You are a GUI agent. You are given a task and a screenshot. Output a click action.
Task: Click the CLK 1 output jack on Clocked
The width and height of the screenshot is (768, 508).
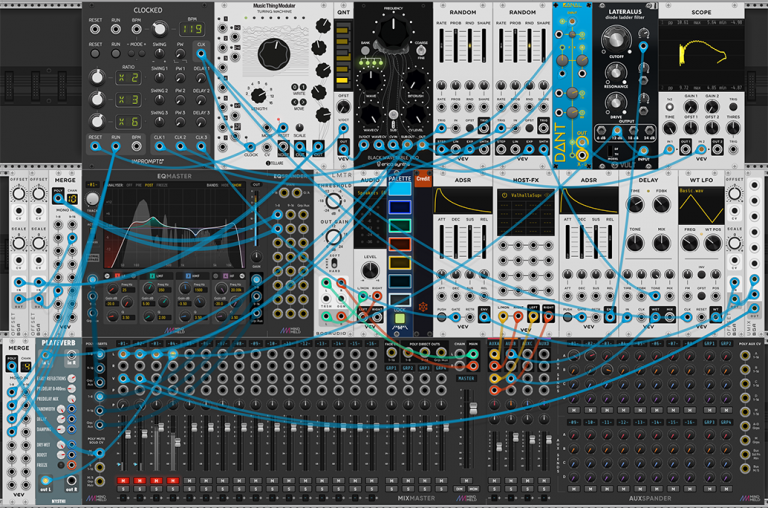159,146
